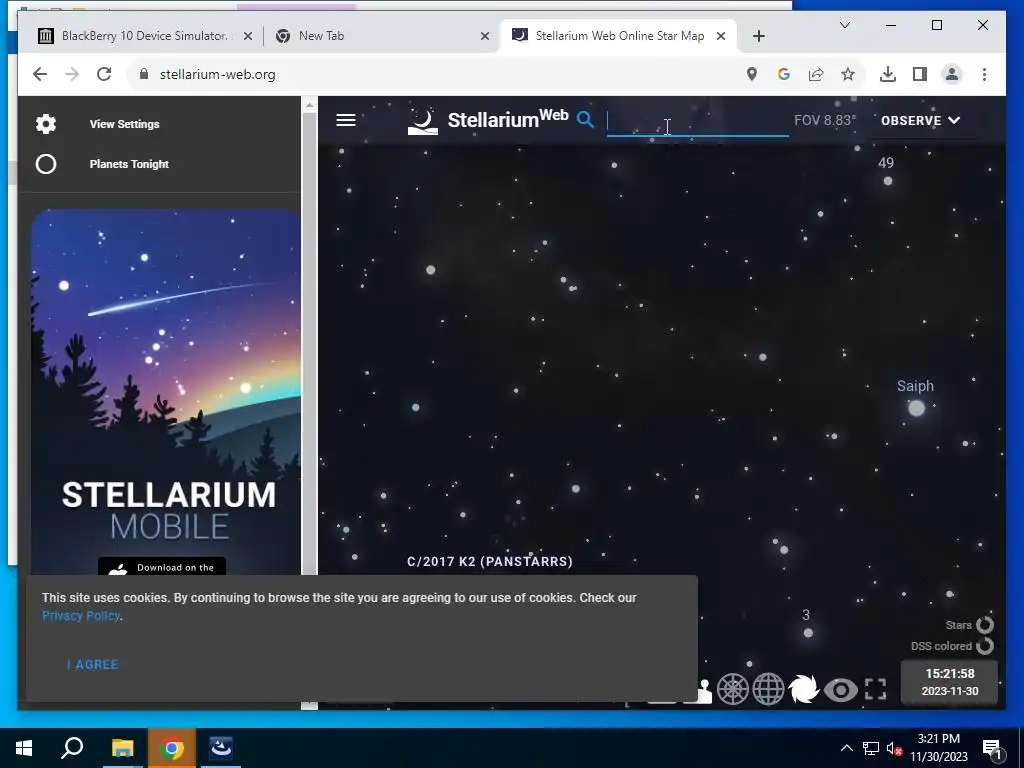Image resolution: width=1024 pixels, height=768 pixels.
Task: Show hidden system tray icons
Action: coord(846,748)
